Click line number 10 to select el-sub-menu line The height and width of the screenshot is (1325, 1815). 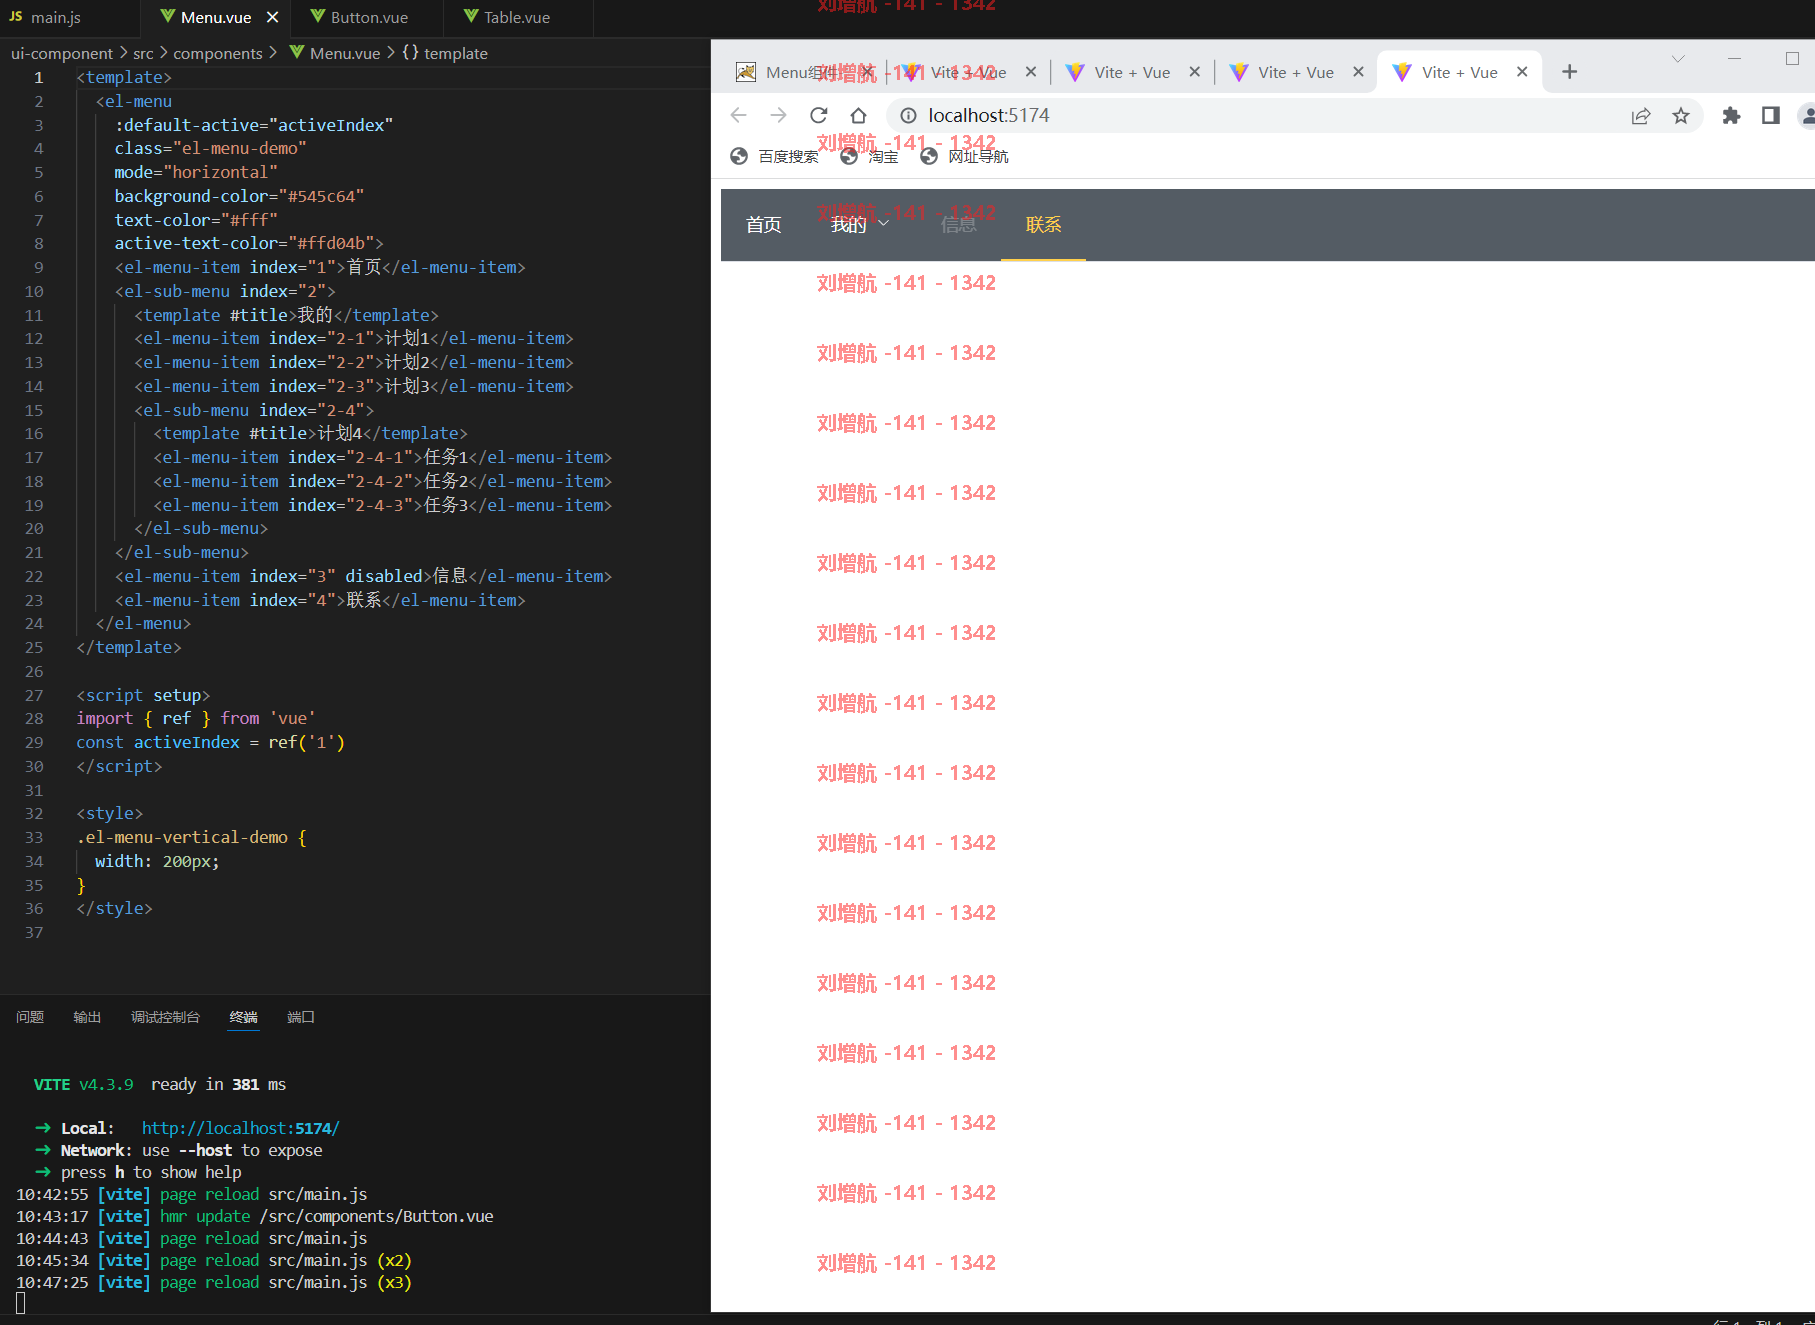[x=34, y=291]
